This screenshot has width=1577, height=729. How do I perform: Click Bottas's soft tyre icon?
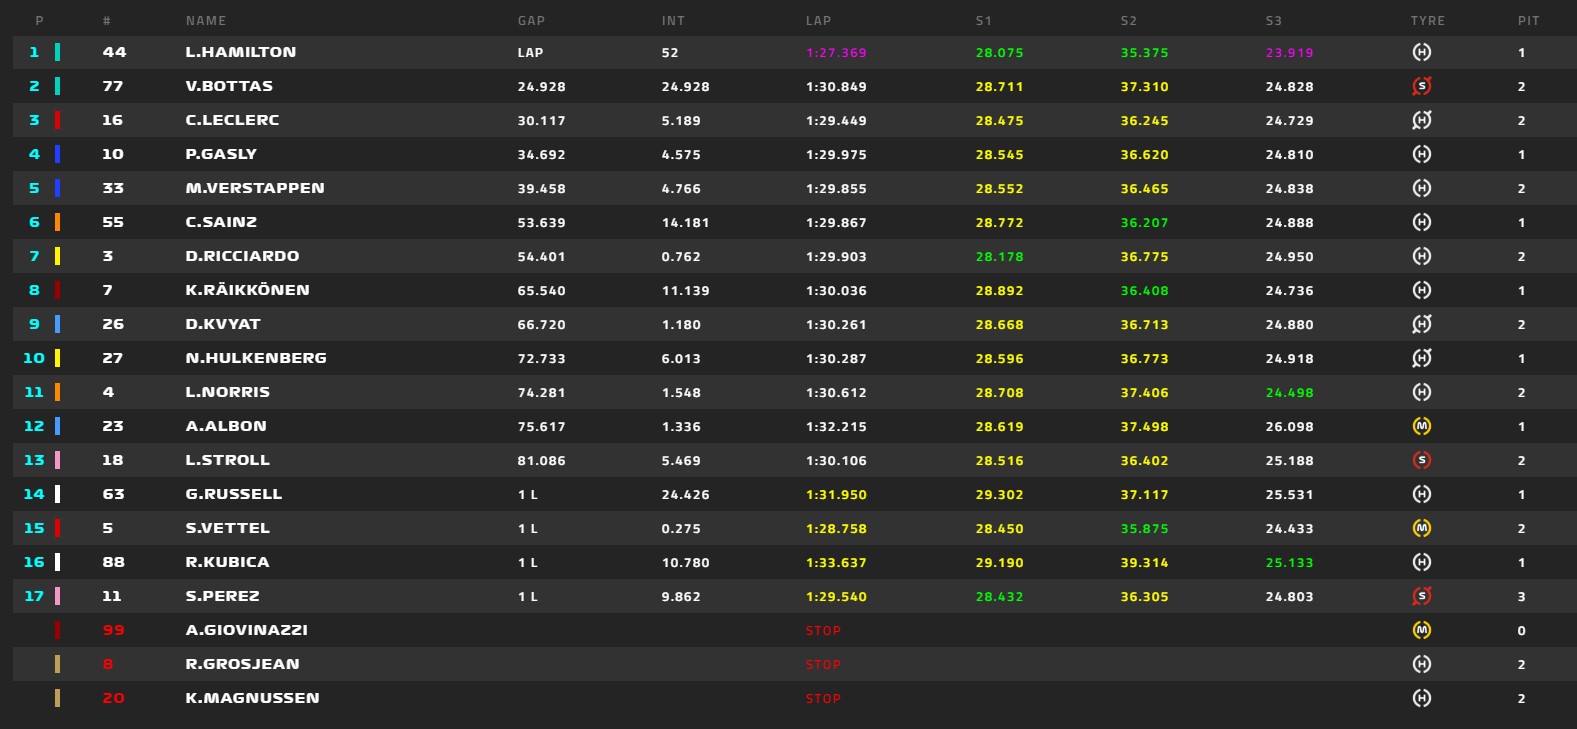pyautogui.click(x=1421, y=86)
